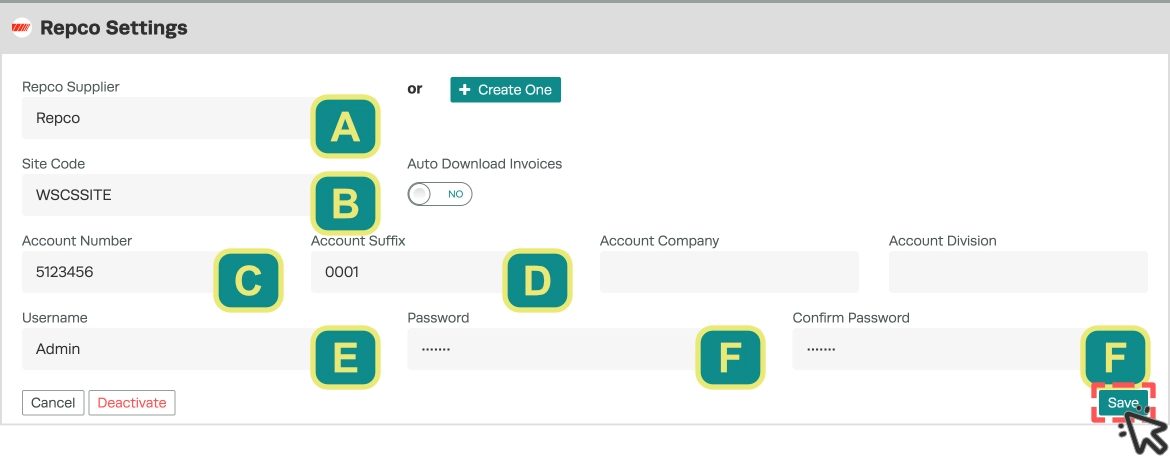Click the Account Company label

pyautogui.click(x=660, y=240)
